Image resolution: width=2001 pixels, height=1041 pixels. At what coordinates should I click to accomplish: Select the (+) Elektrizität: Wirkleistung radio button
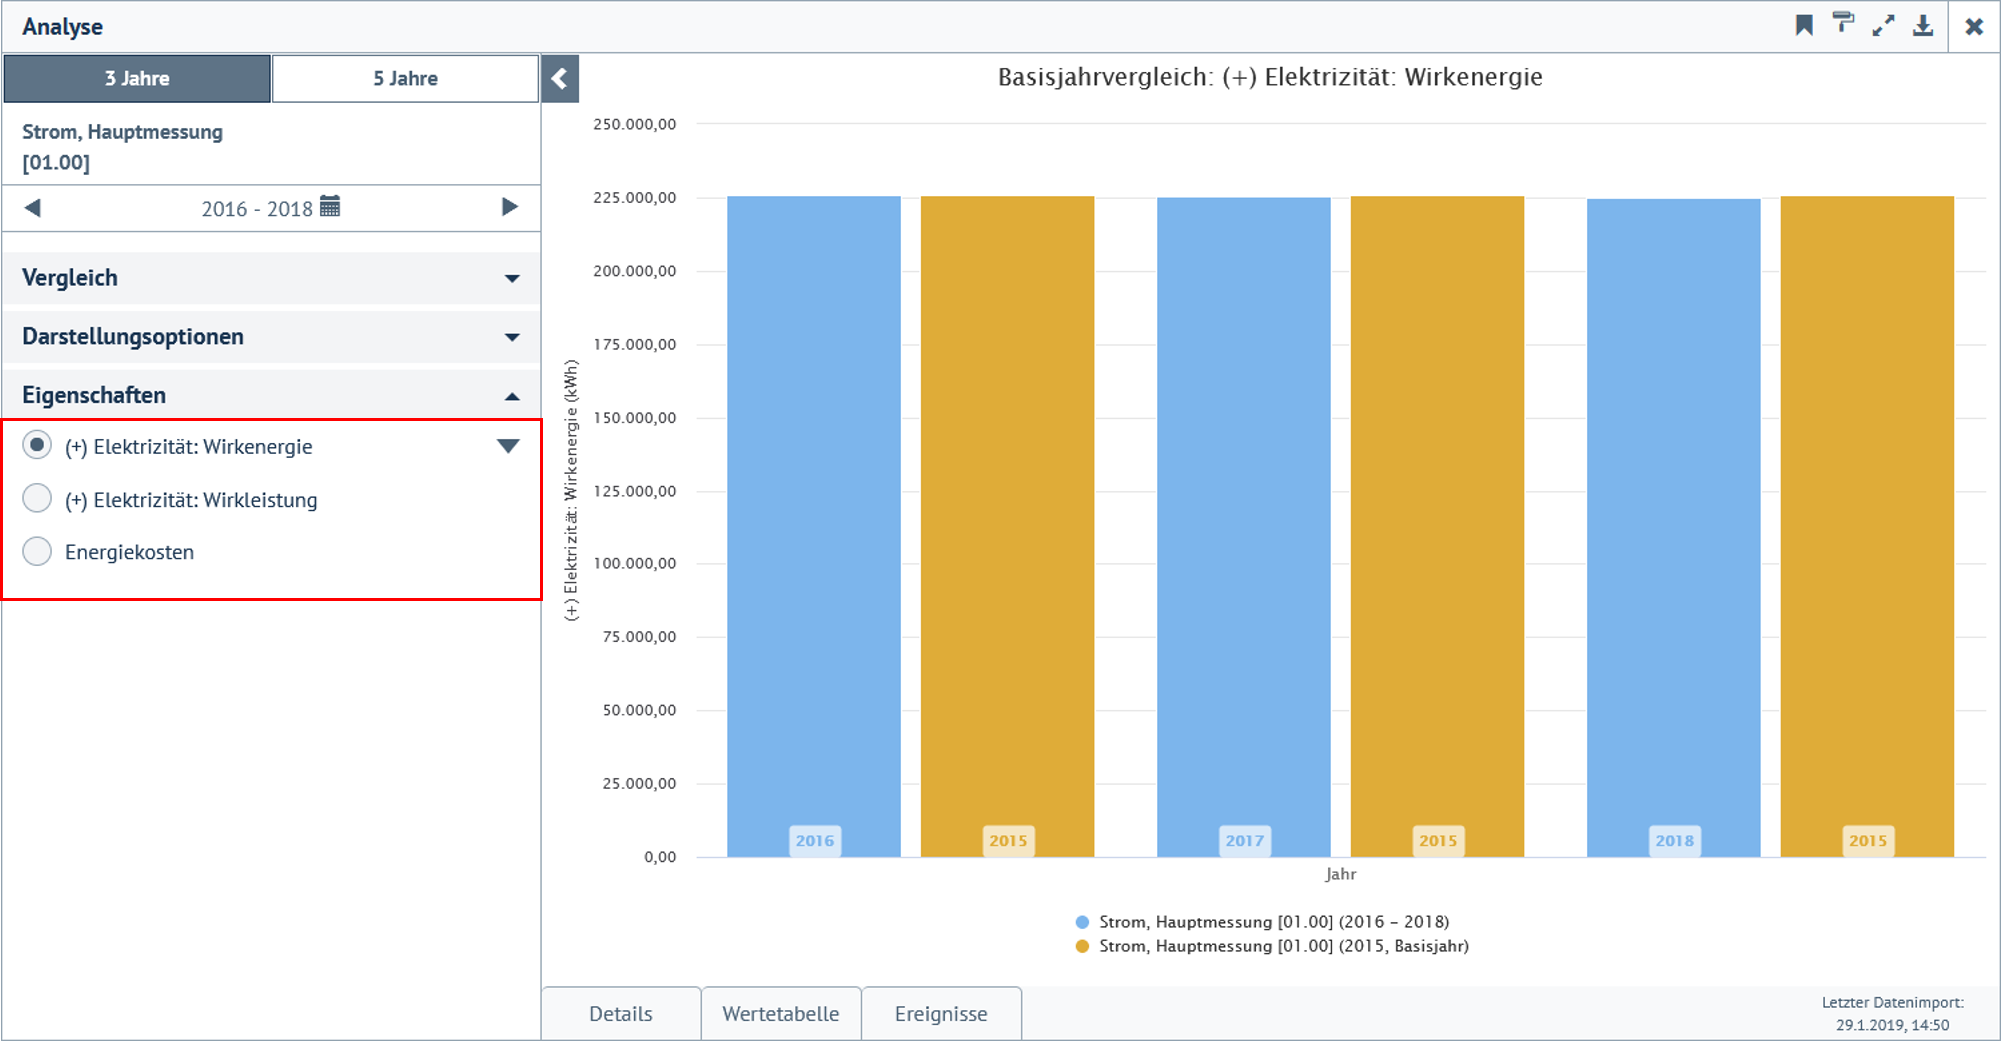(x=37, y=498)
